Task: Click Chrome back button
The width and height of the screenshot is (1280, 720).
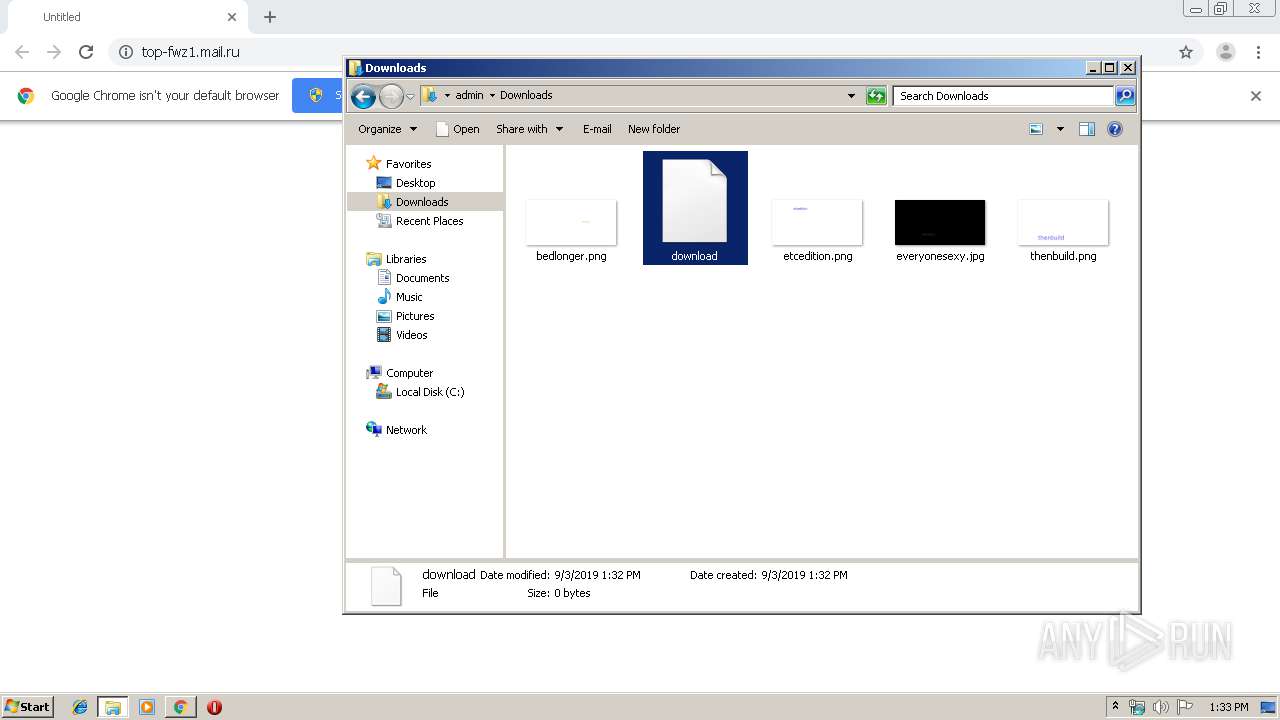Action: pos(22,52)
